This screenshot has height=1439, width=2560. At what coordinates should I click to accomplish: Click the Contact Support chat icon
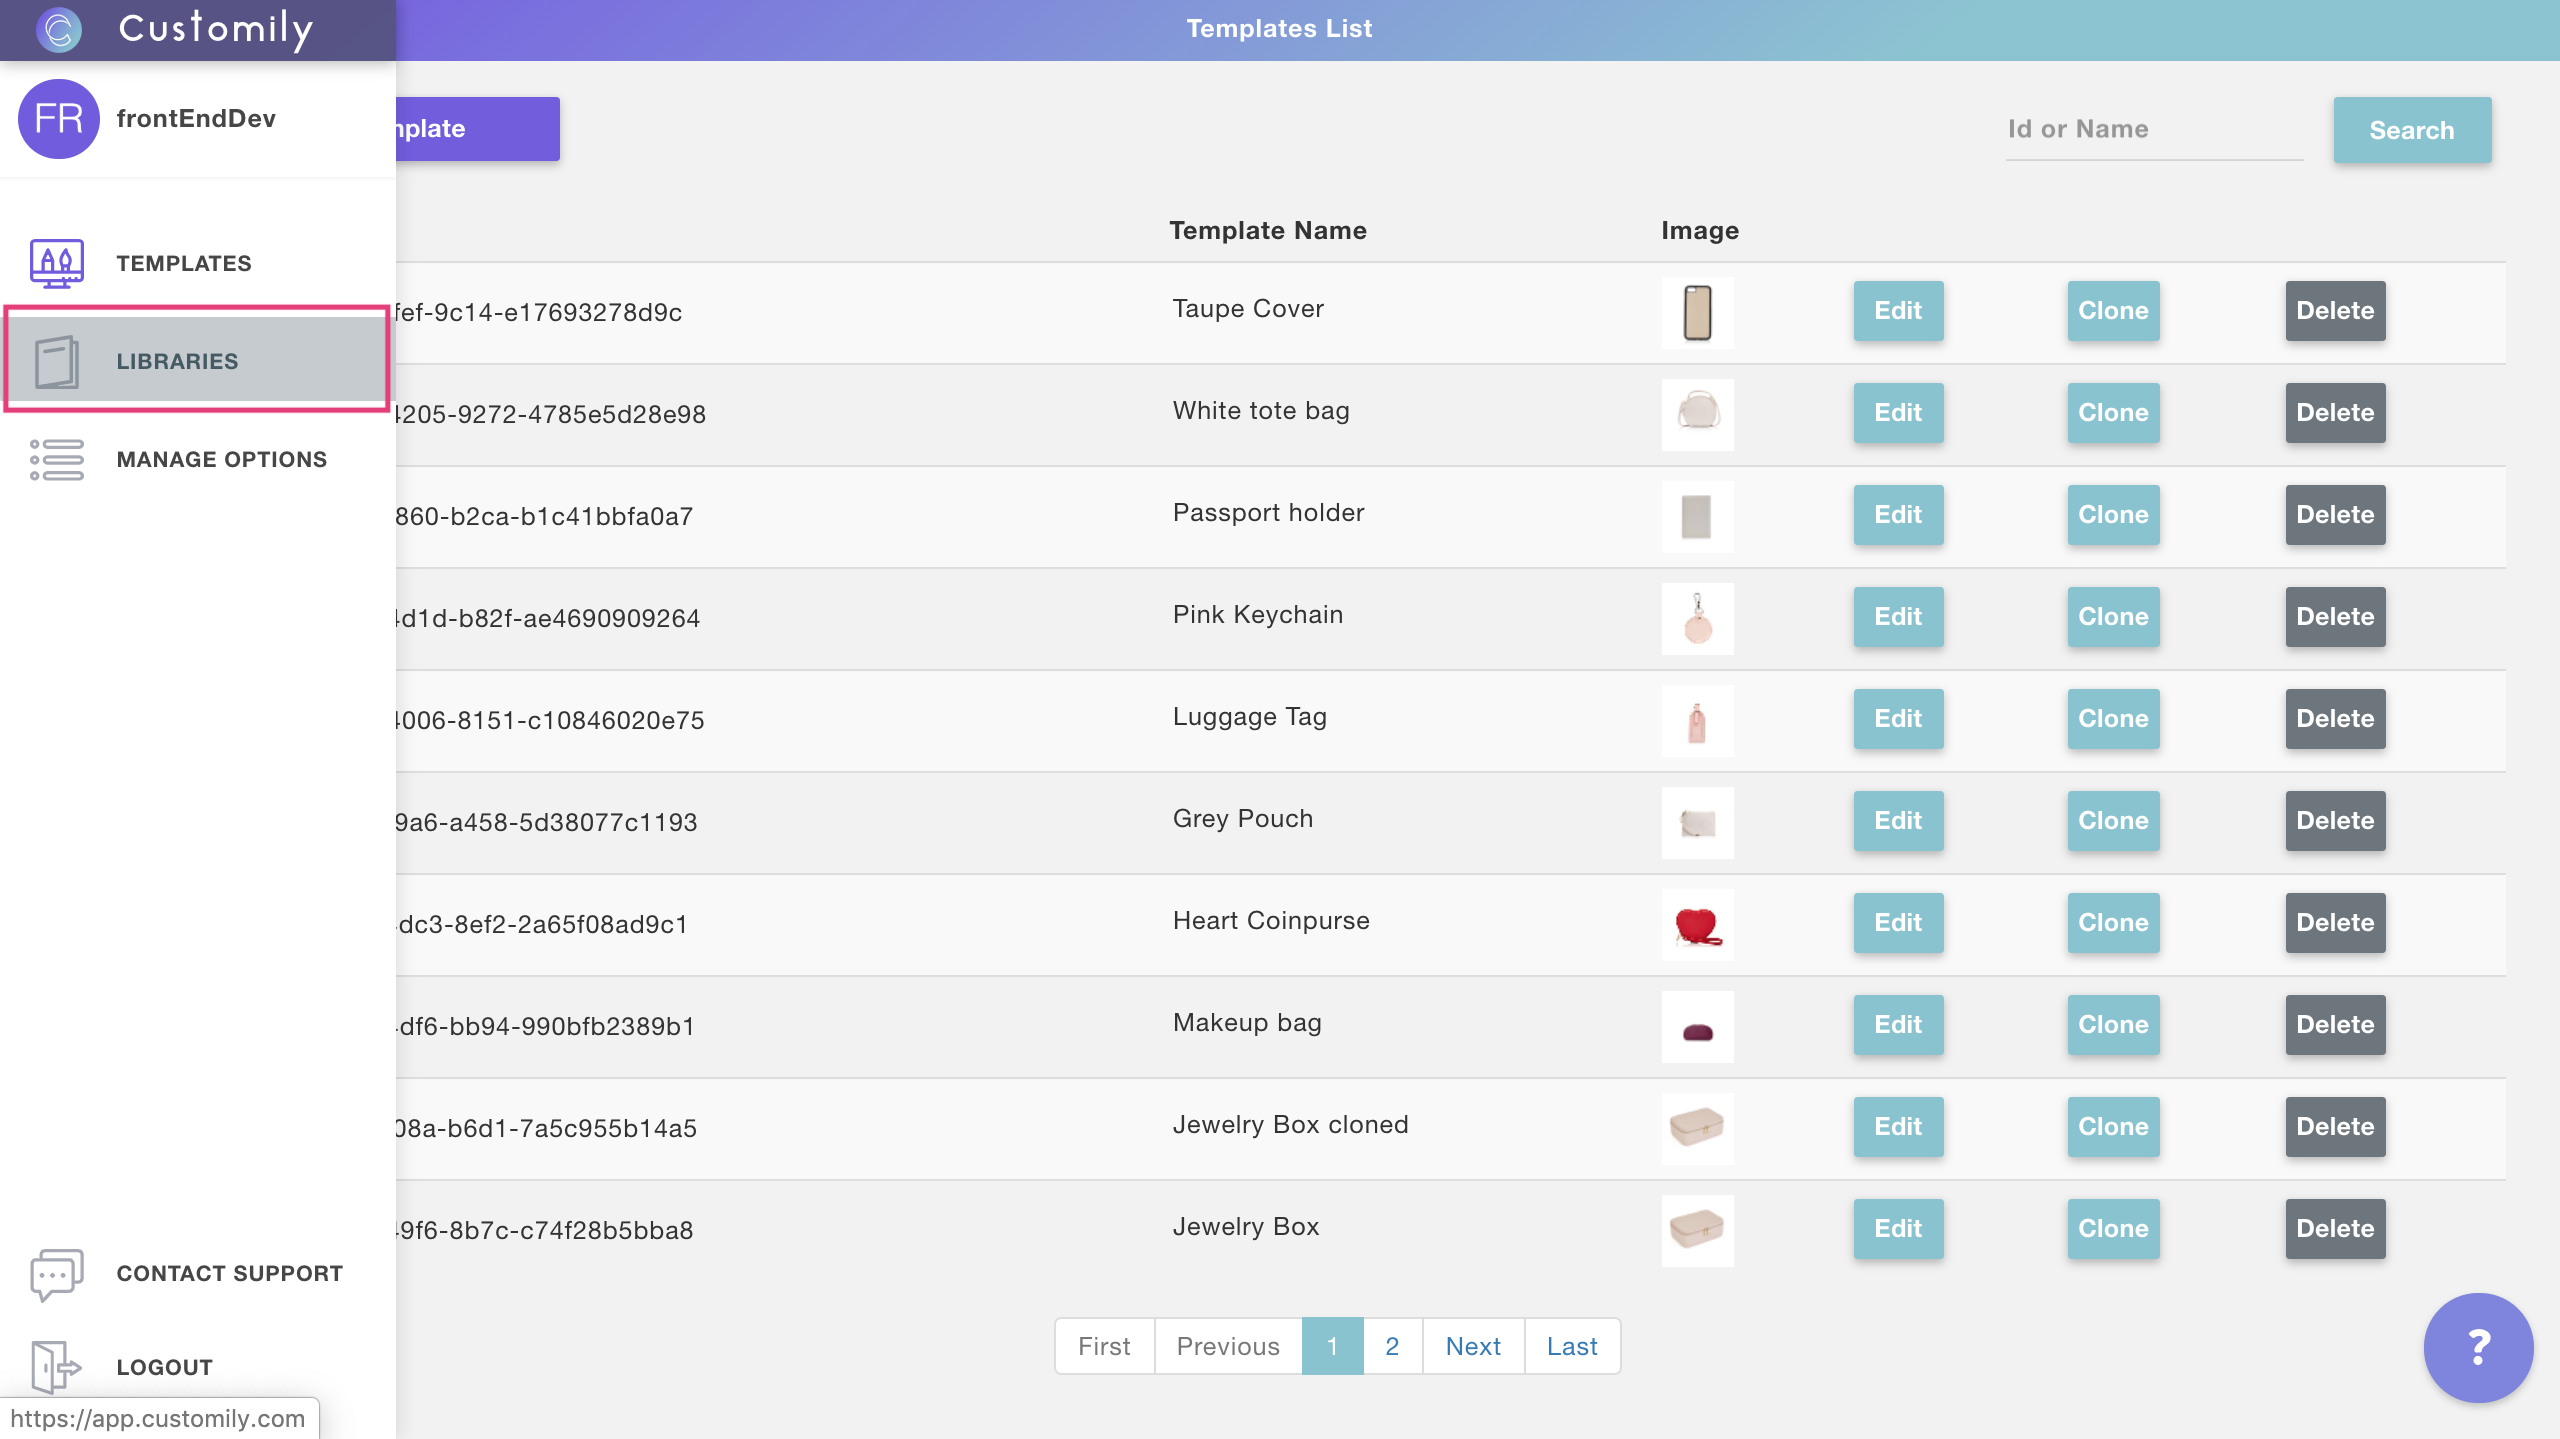pos(56,1273)
